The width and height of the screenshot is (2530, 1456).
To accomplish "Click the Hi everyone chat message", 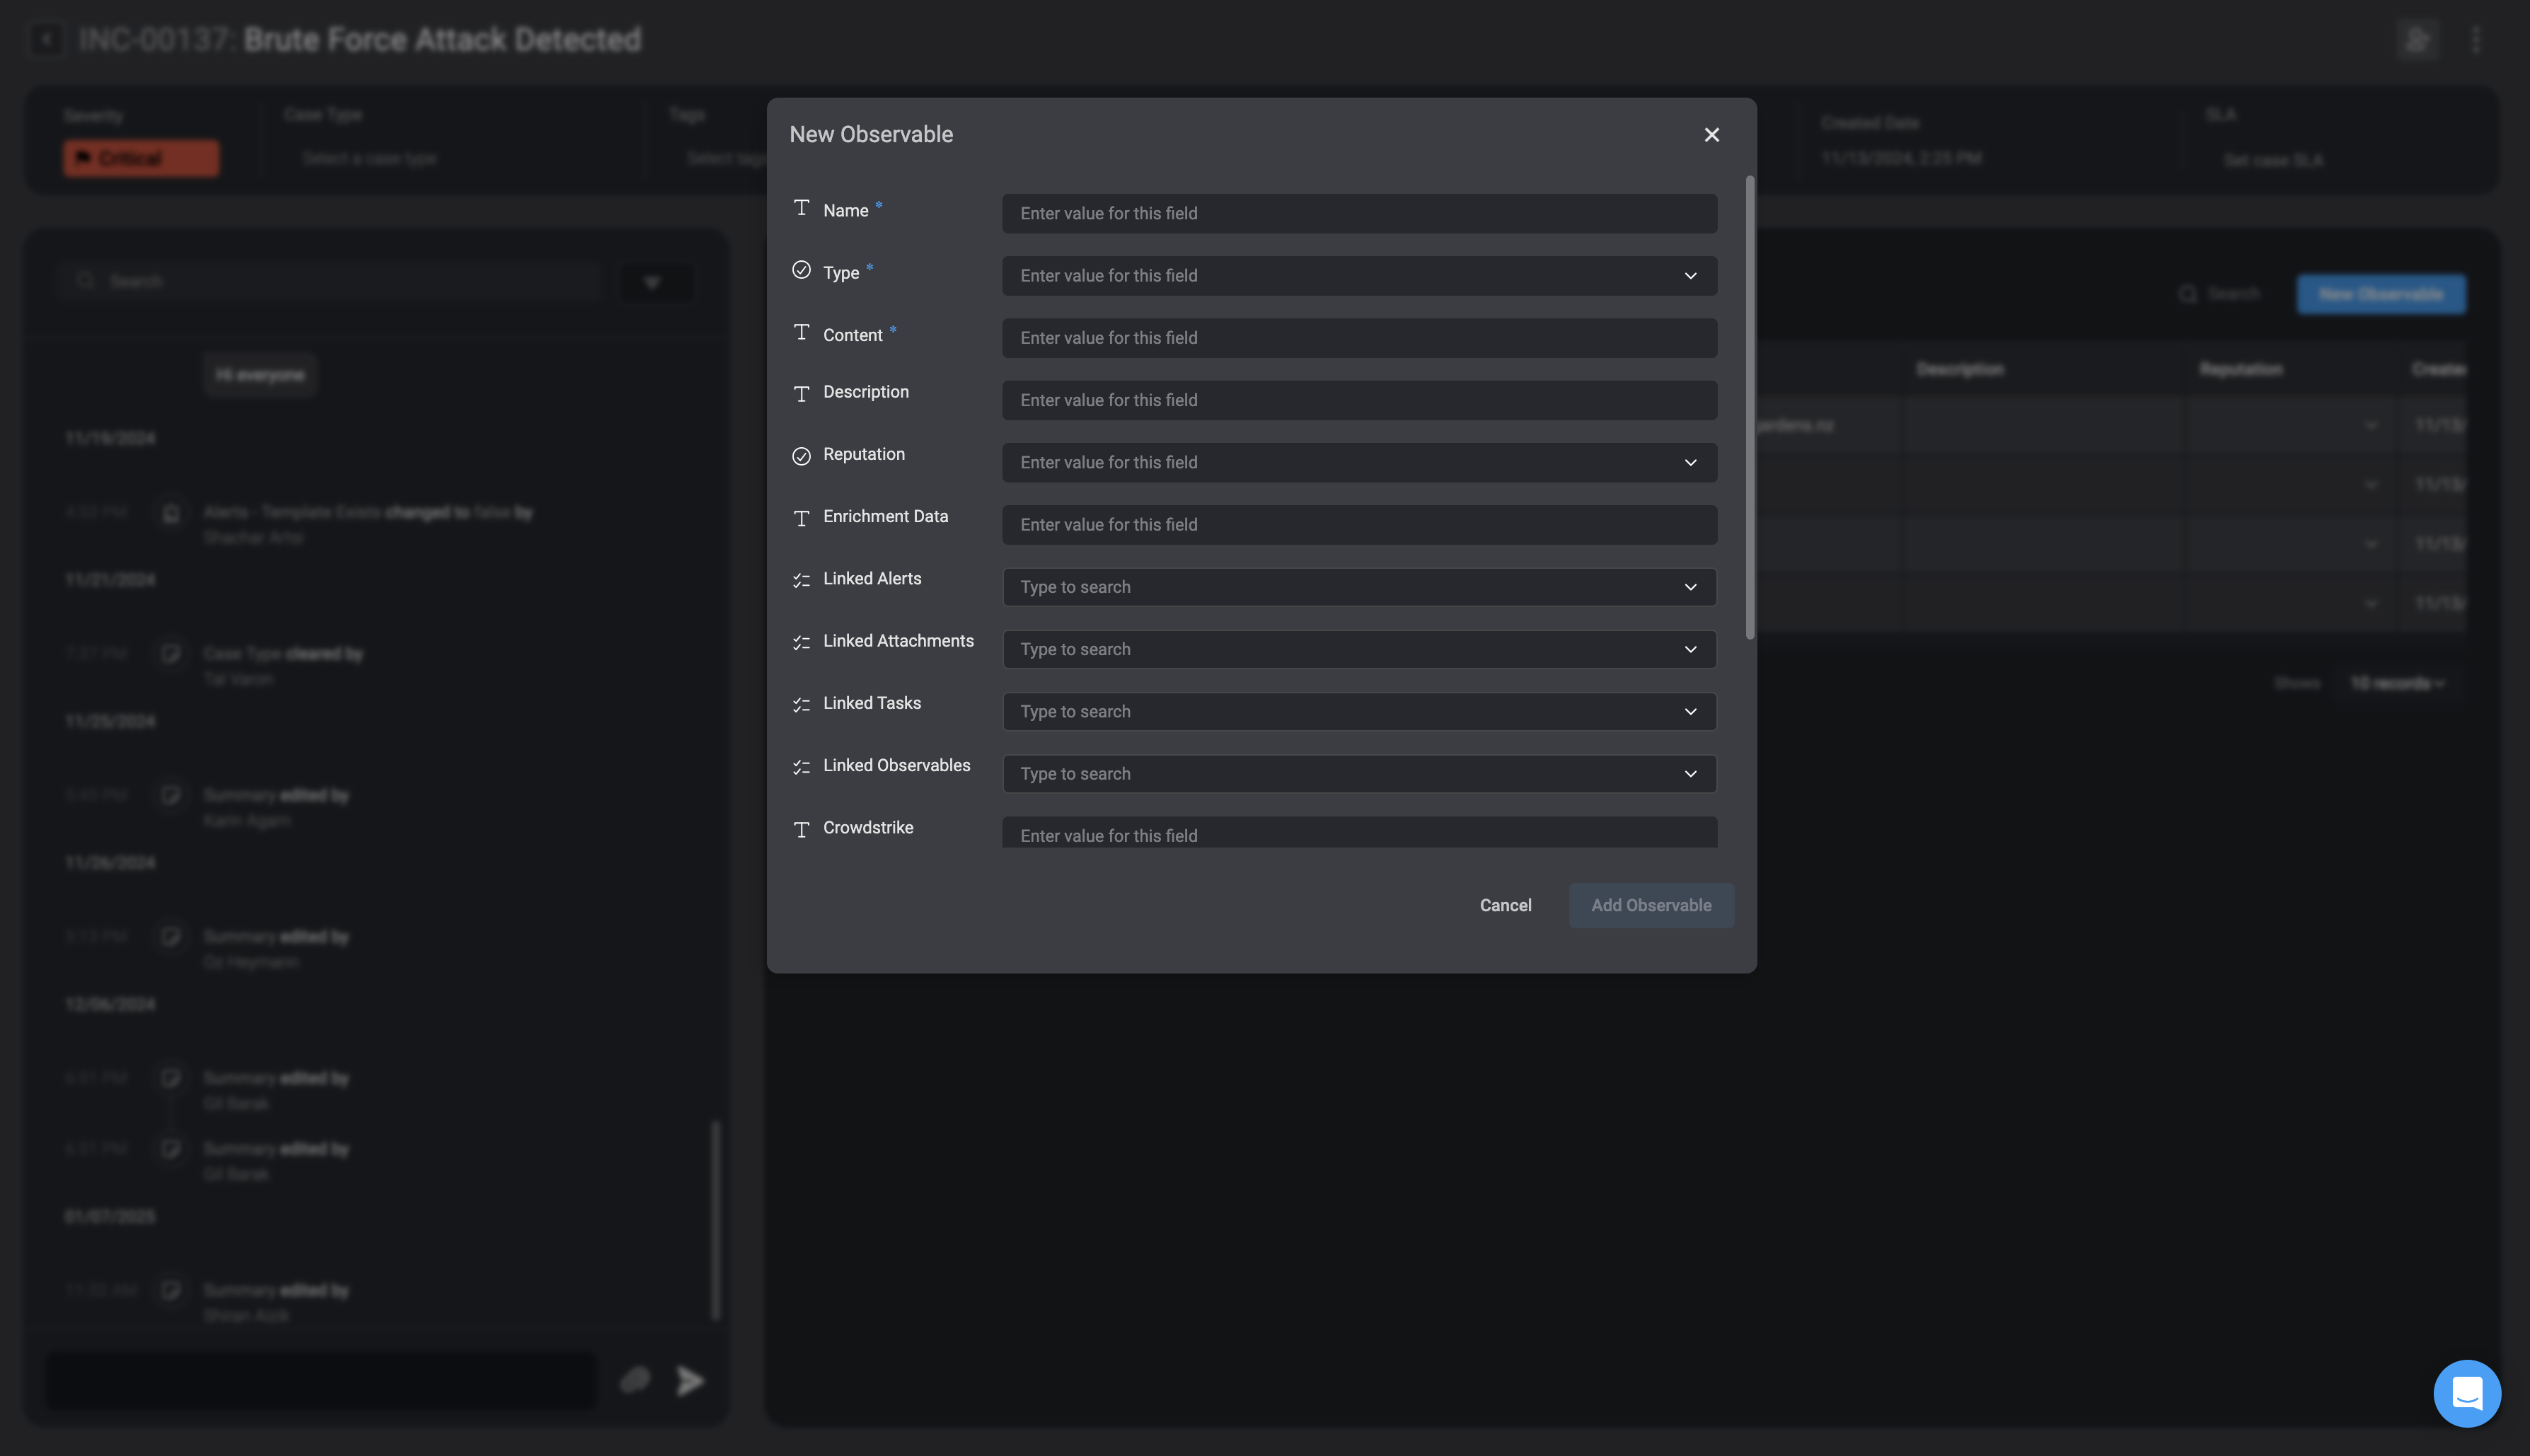I will tap(260, 375).
